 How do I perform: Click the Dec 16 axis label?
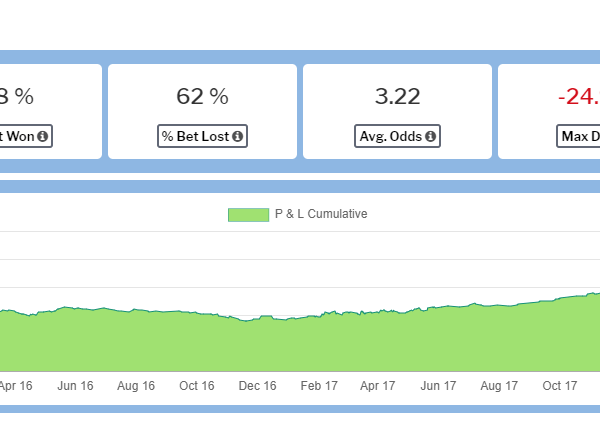pyautogui.click(x=257, y=385)
